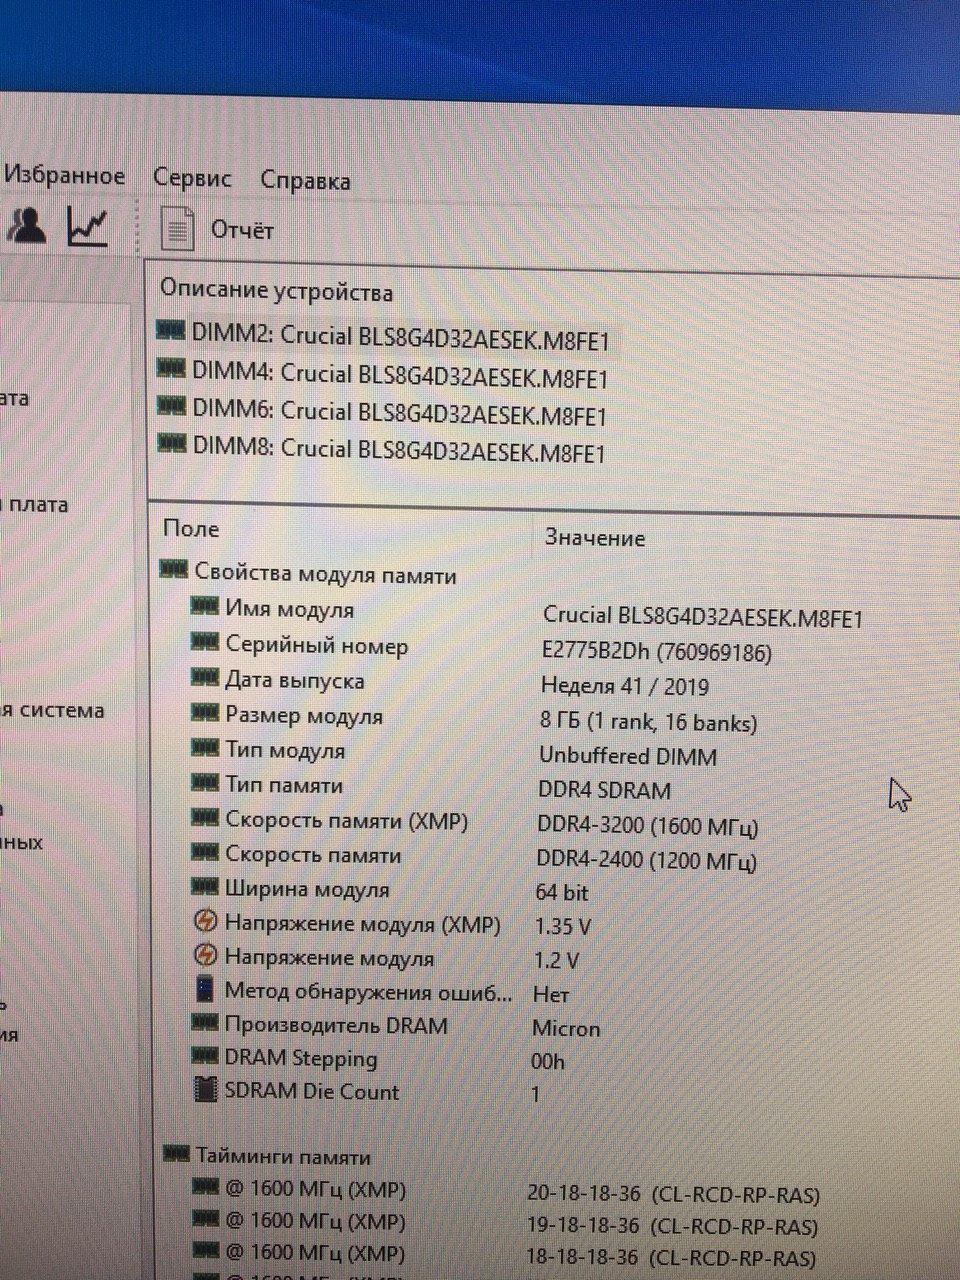Viewport: 960px width, 1280px height.
Task: Select value Micron
Action: tap(566, 1028)
